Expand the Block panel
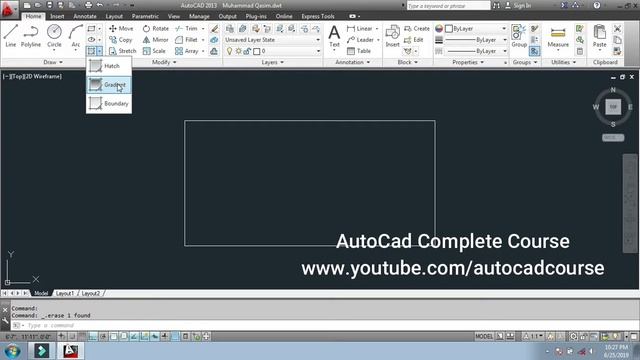The image size is (640, 360). point(408,62)
